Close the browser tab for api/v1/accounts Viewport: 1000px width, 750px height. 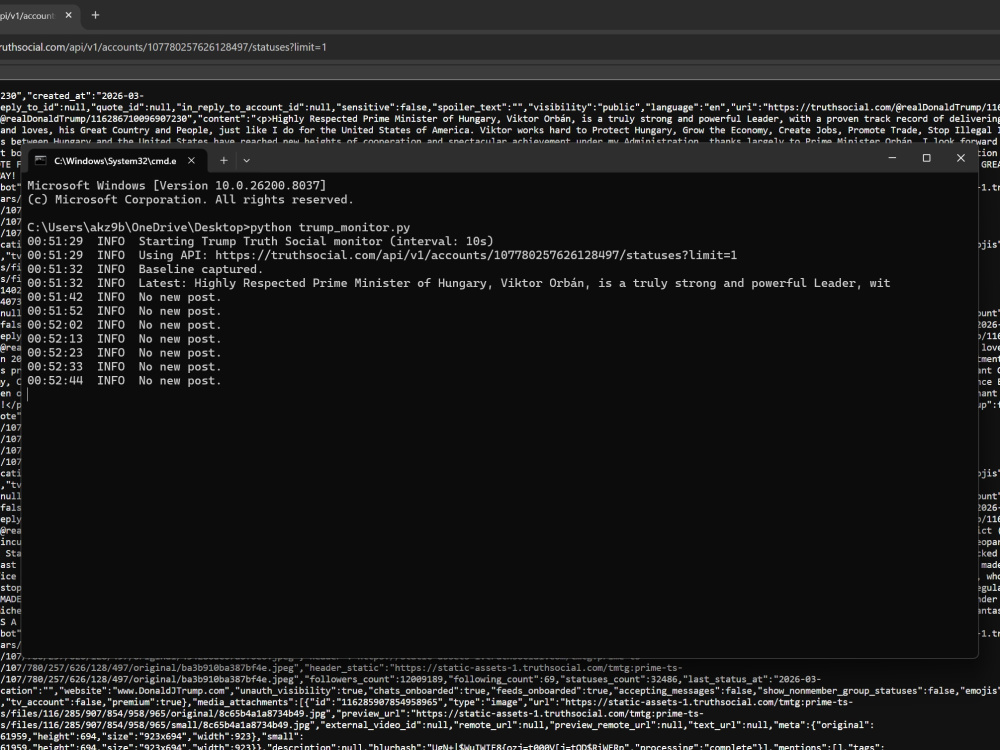tap(69, 15)
